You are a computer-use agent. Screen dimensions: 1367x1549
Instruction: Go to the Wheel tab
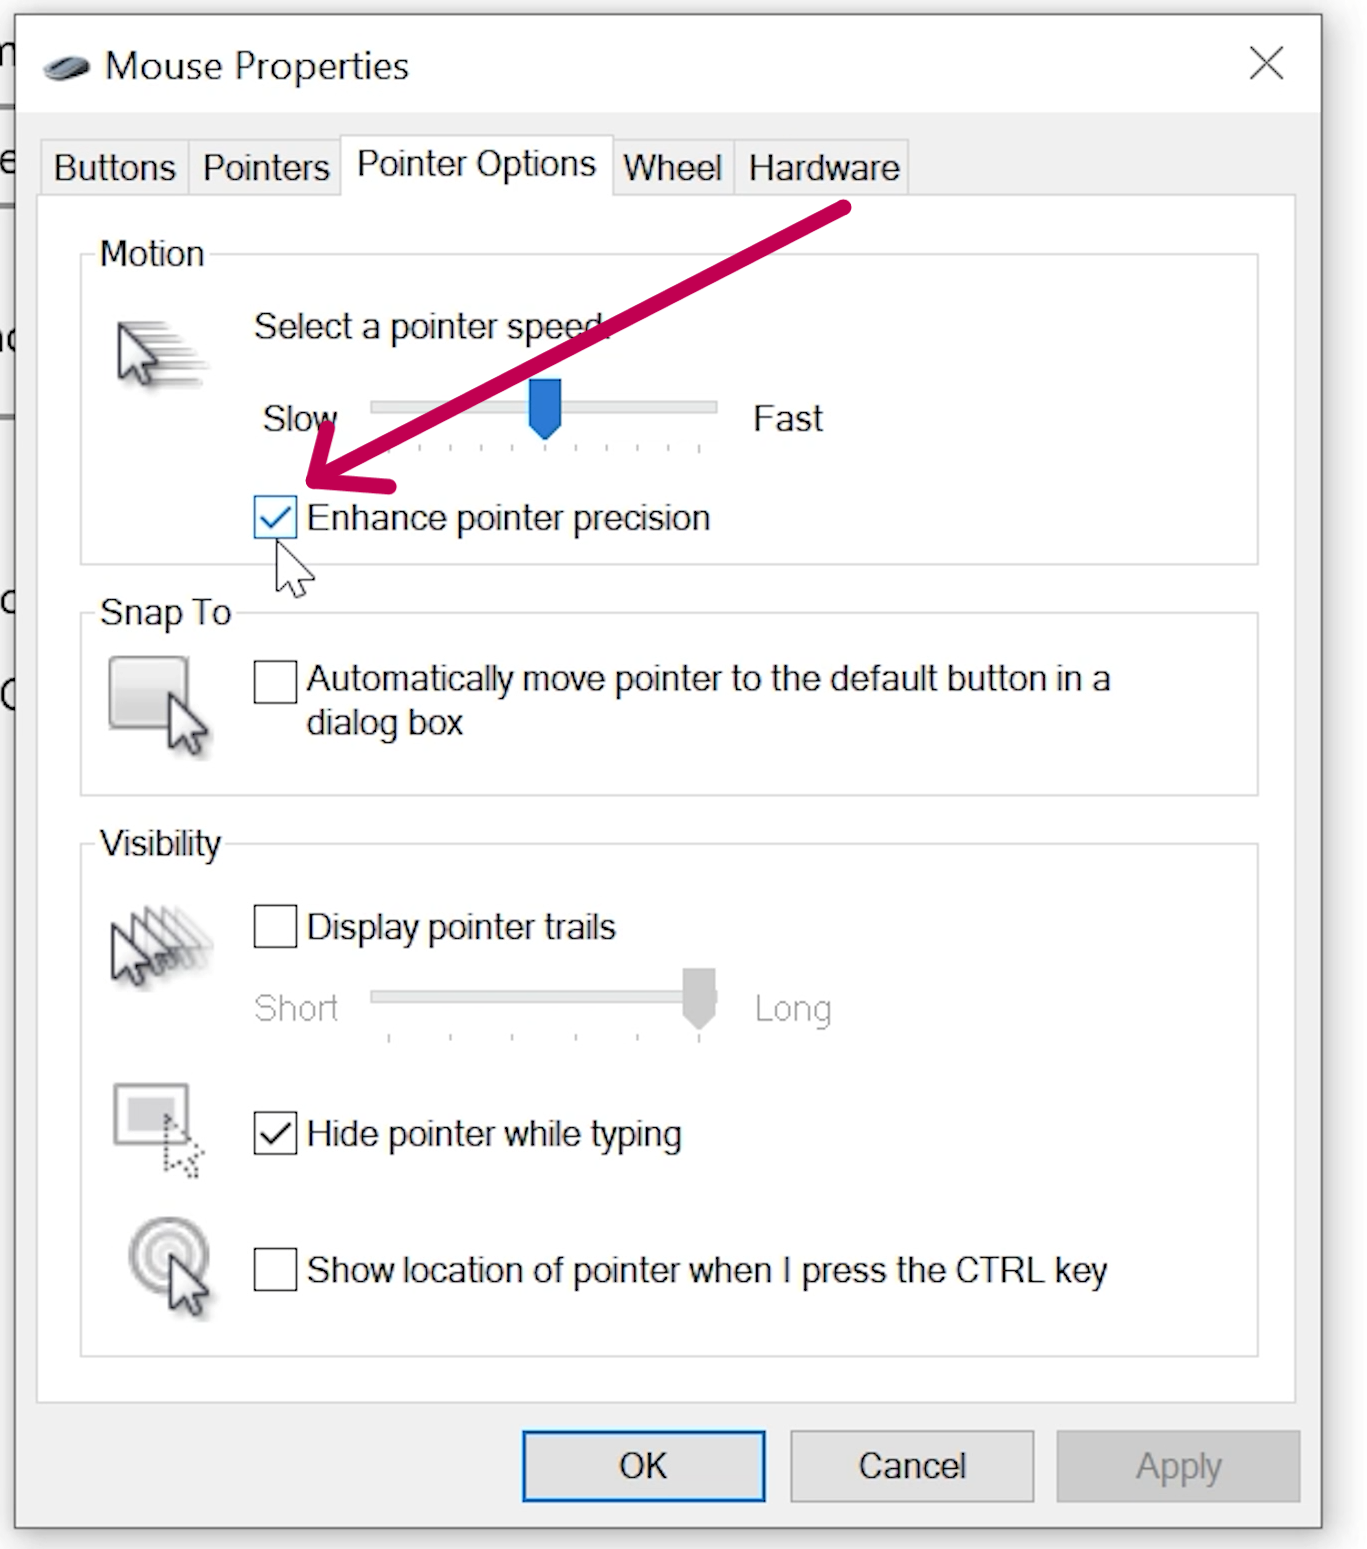(x=673, y=167)
